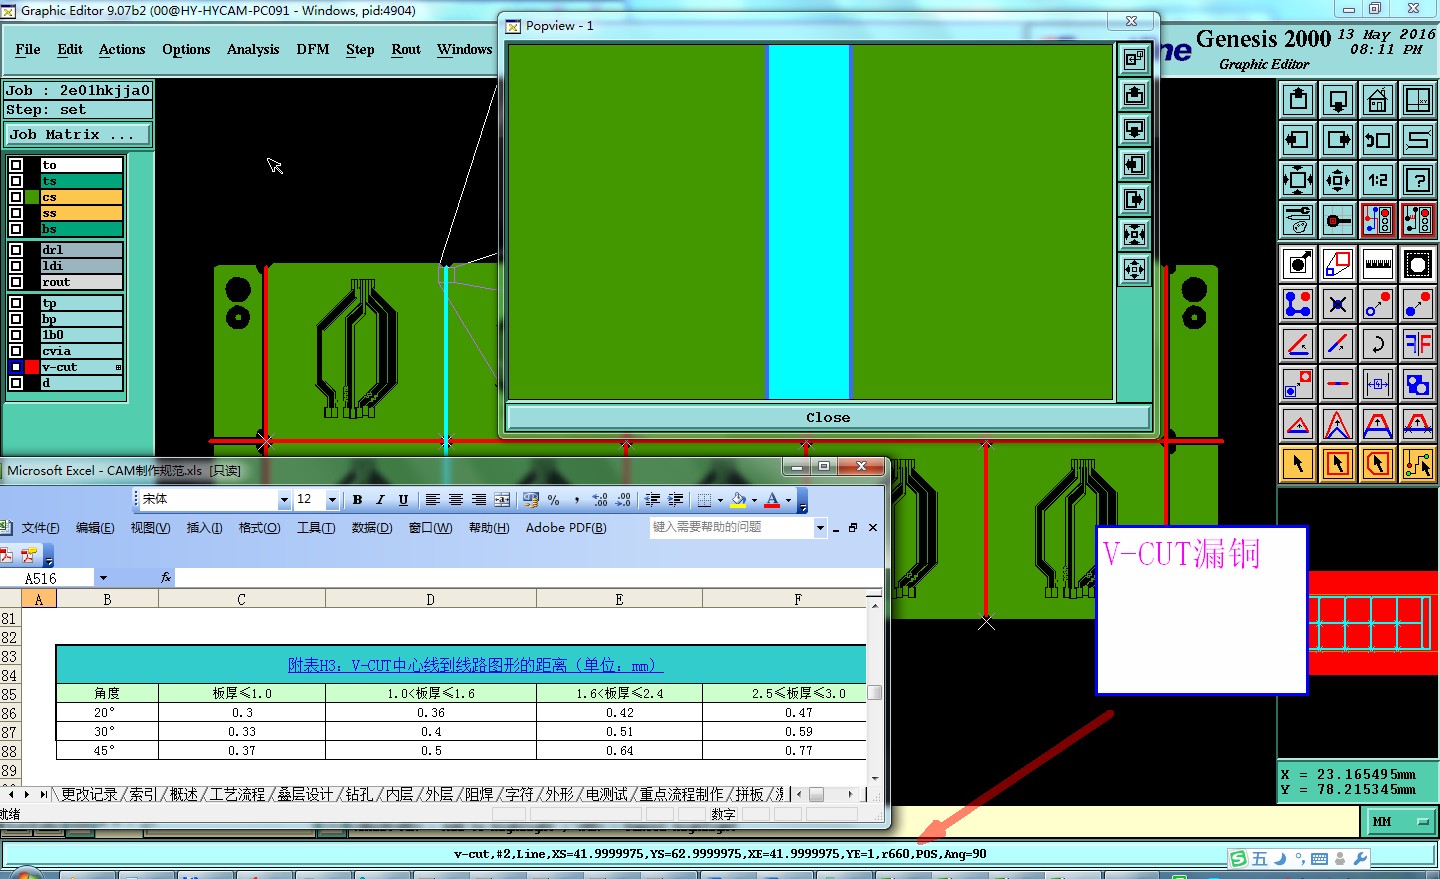Click Bold icon in Excel toolbar
Screen dimensions: 1440x879
tap(357, 499)
